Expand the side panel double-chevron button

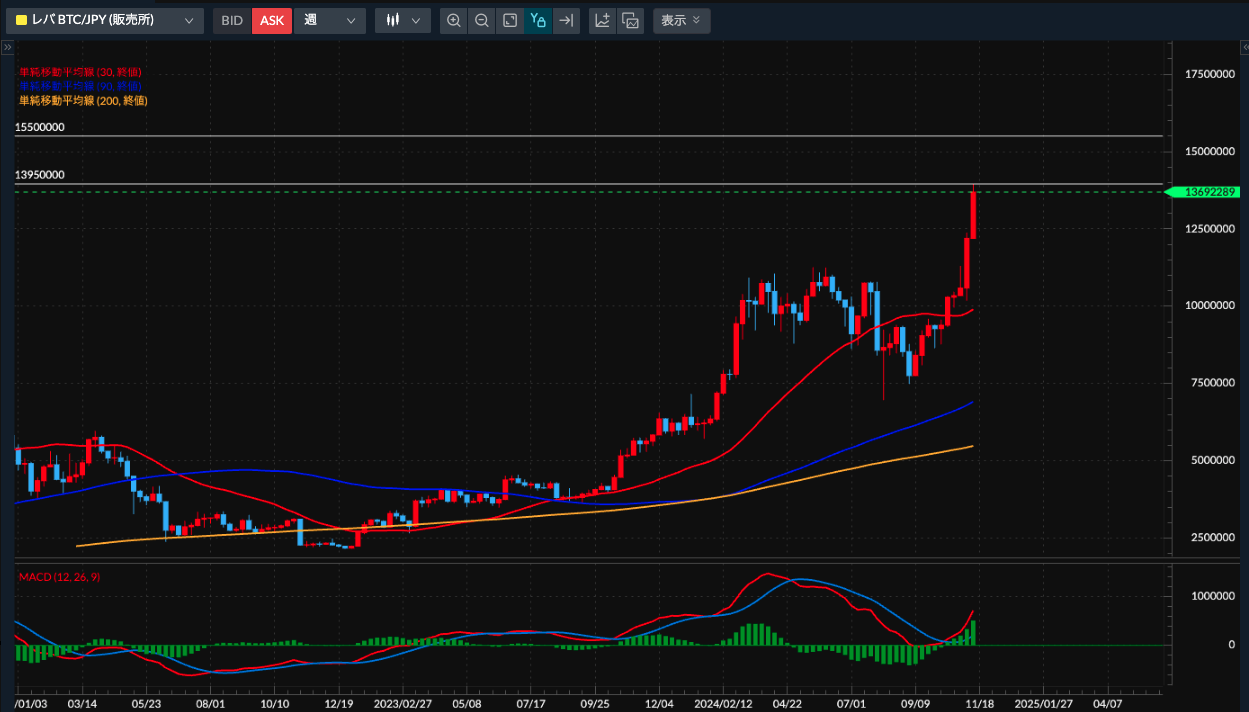6,47
